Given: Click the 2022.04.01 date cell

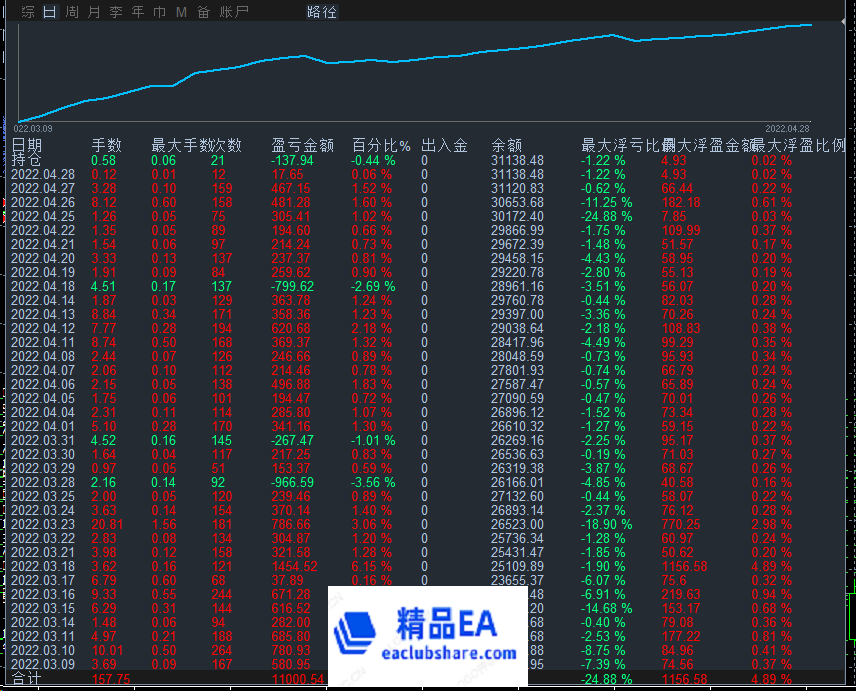Looking at the screenshot, I should (43, 426).
